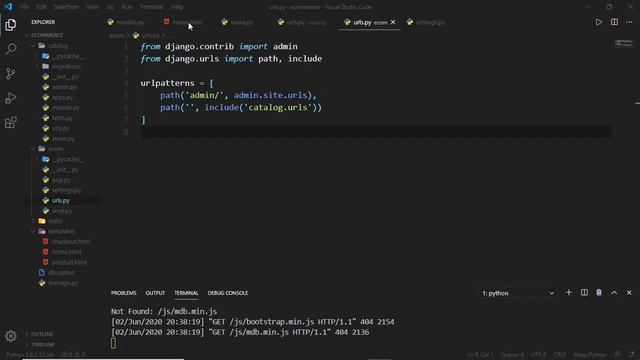The image size is (640, 360).
Task: Switch to the home.html editor tab
Action: pos(188,22)
